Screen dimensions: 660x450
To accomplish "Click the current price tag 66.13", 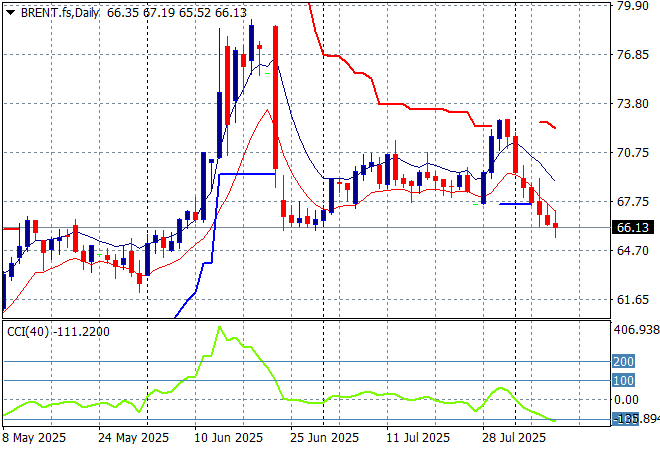I will tap(634, 228).
